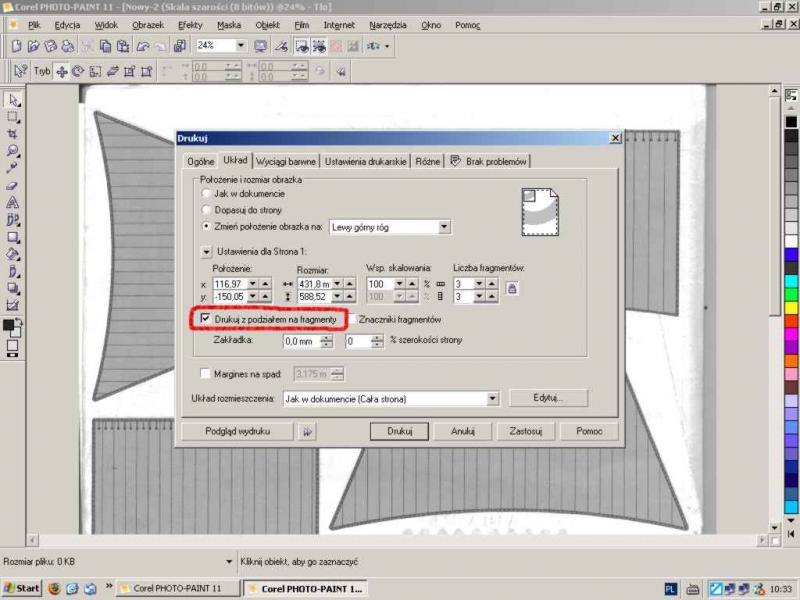
Task: Click the 'Zastosuj' button
Action: click(x=526, y=431)
